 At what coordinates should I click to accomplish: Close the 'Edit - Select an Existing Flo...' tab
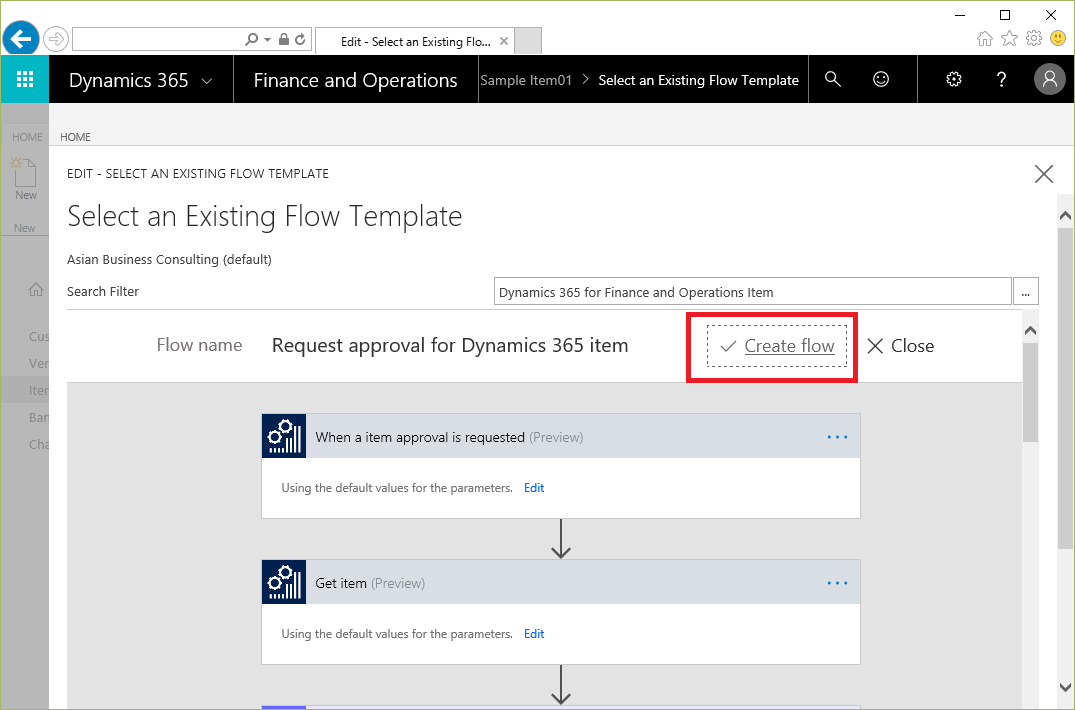click(504, 41)
